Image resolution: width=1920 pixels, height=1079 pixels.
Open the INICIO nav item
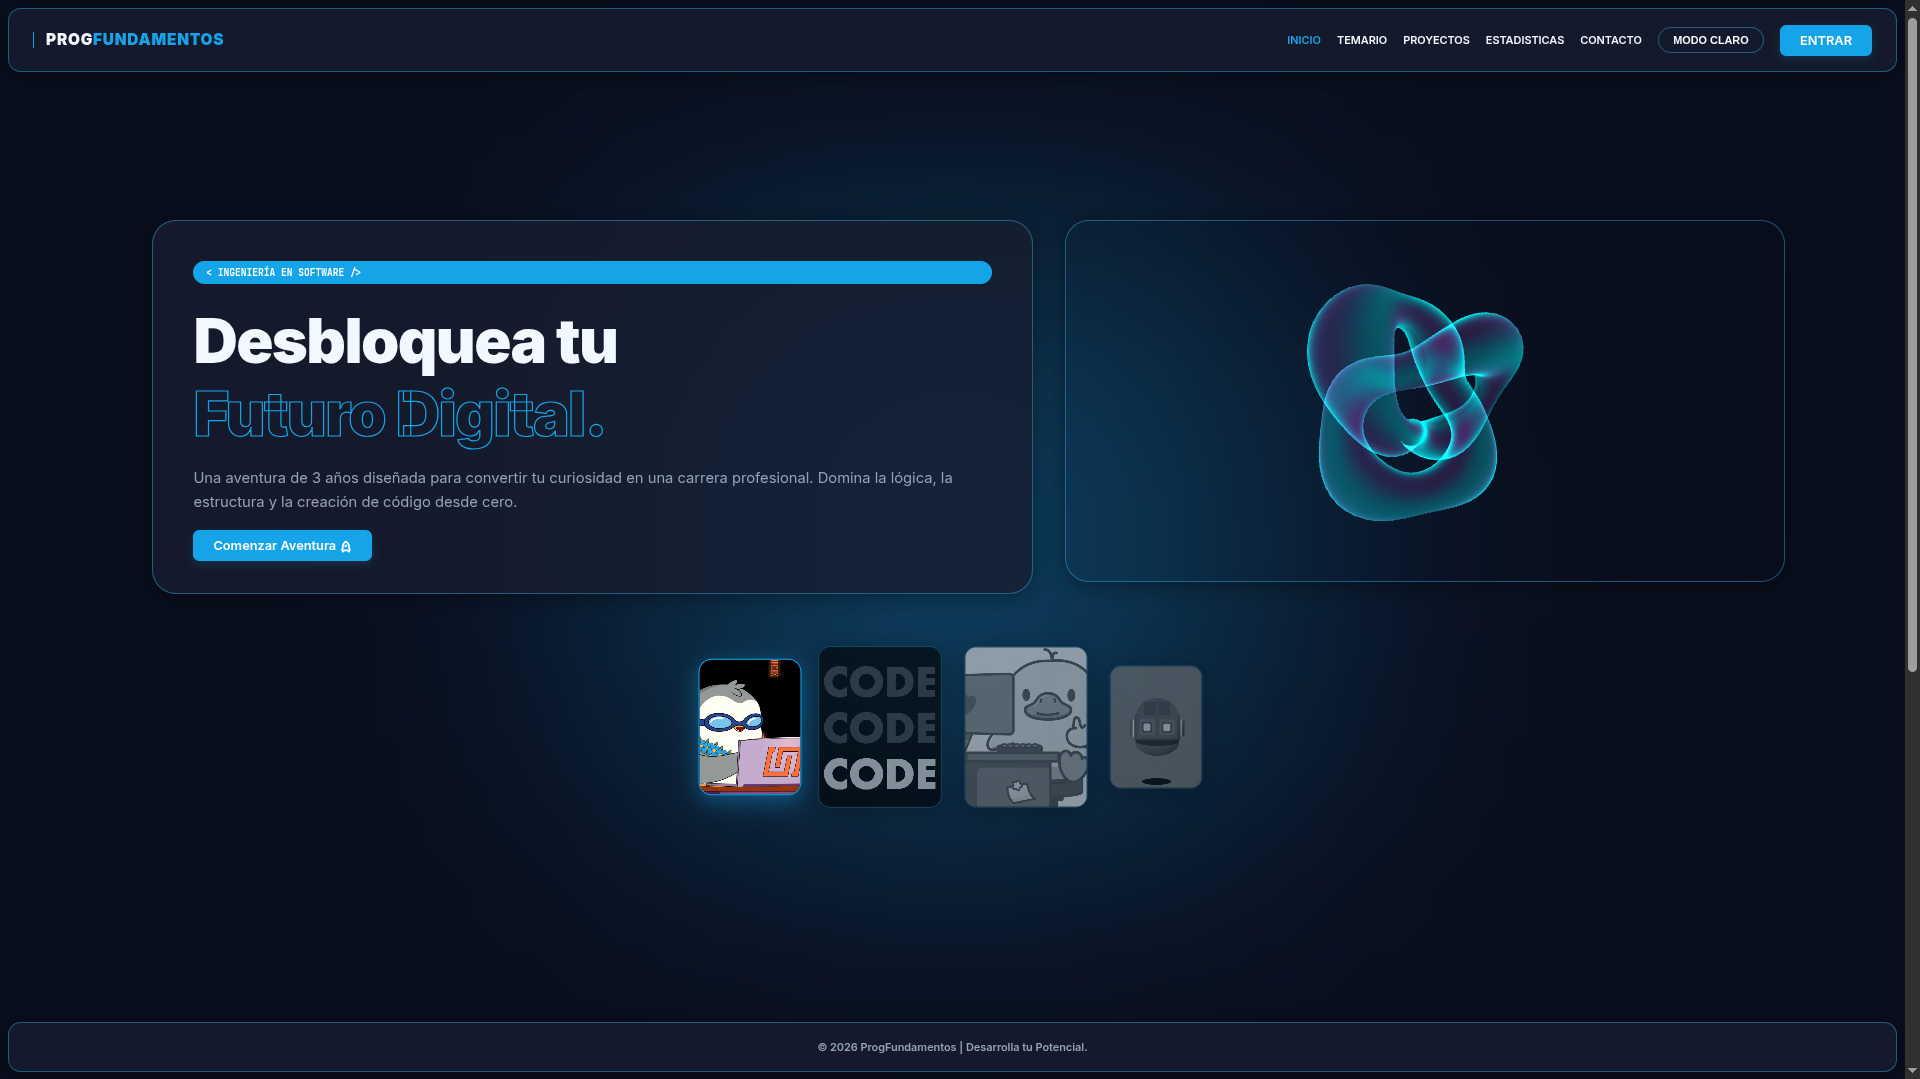pyautogui.click(x=1303, y=40)
